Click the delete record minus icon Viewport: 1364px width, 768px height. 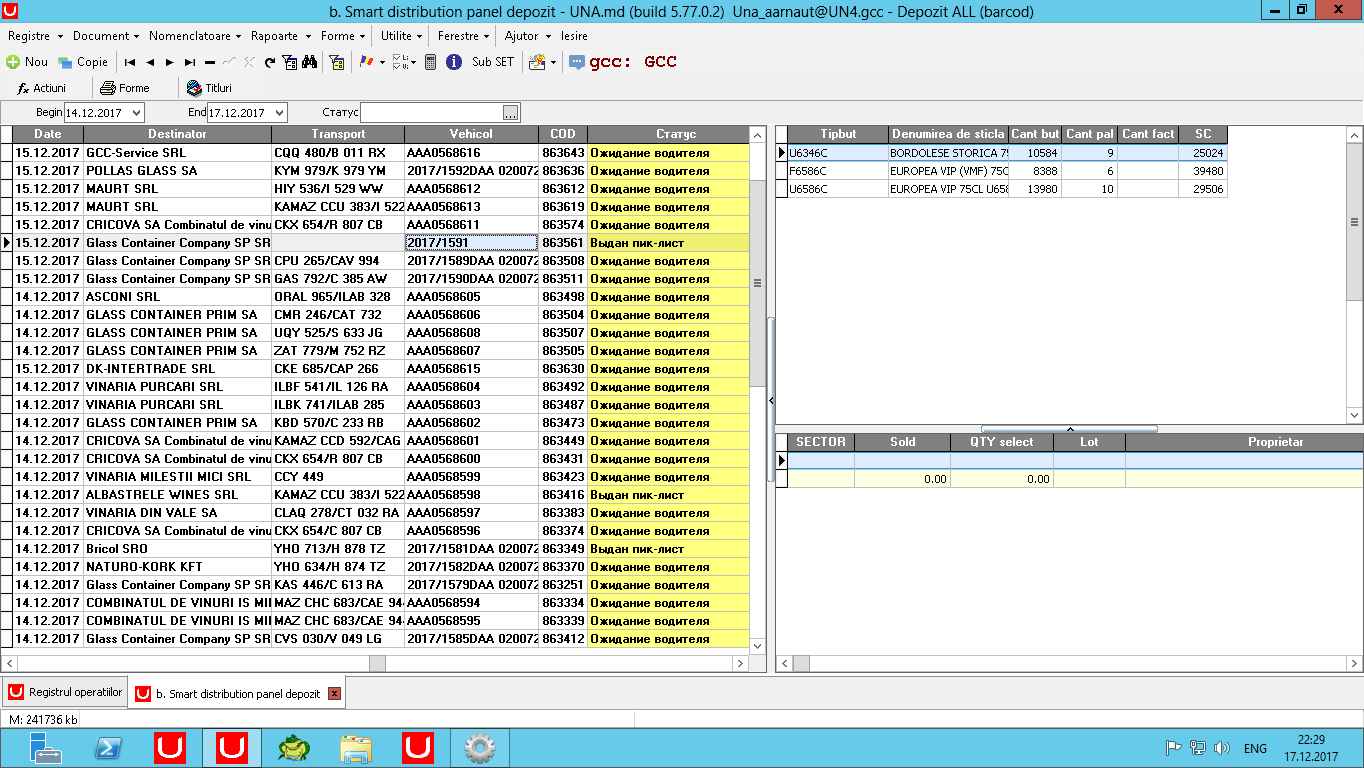coord(211,62)
